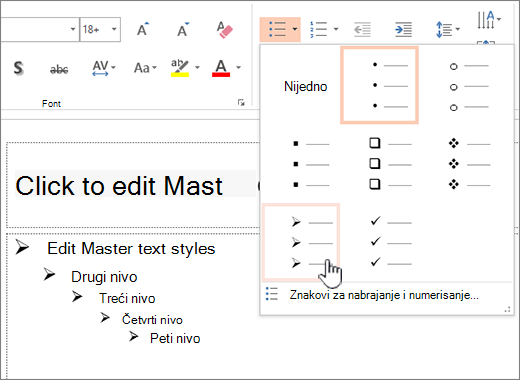
Task: Choose the star diamond bullet style
Action: pyautogui.click(x=469, y=164)
